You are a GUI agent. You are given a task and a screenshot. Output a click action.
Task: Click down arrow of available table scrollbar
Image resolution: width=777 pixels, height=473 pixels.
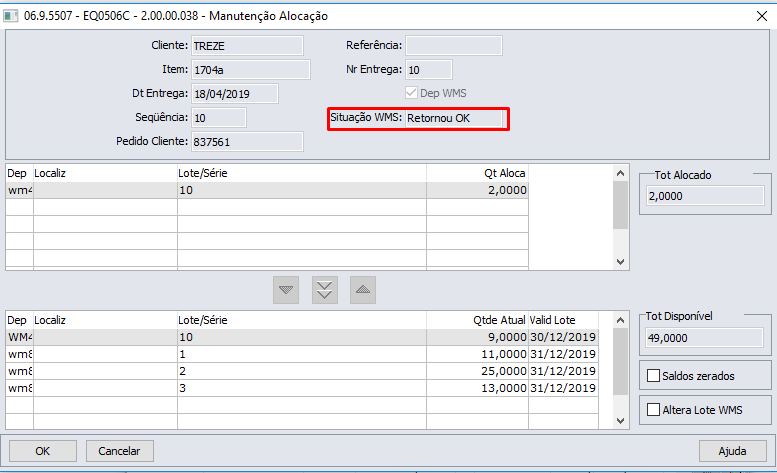620,420
